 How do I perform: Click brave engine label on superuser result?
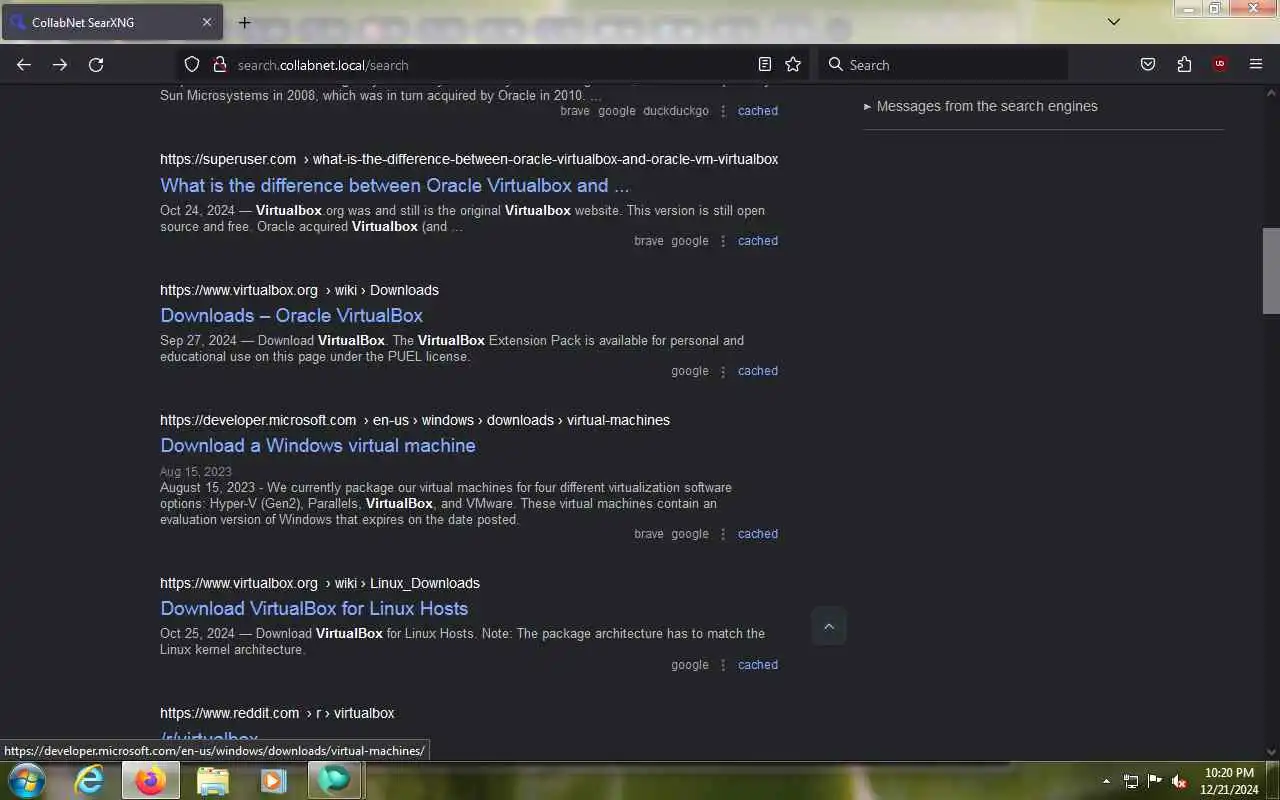point(649,241)
